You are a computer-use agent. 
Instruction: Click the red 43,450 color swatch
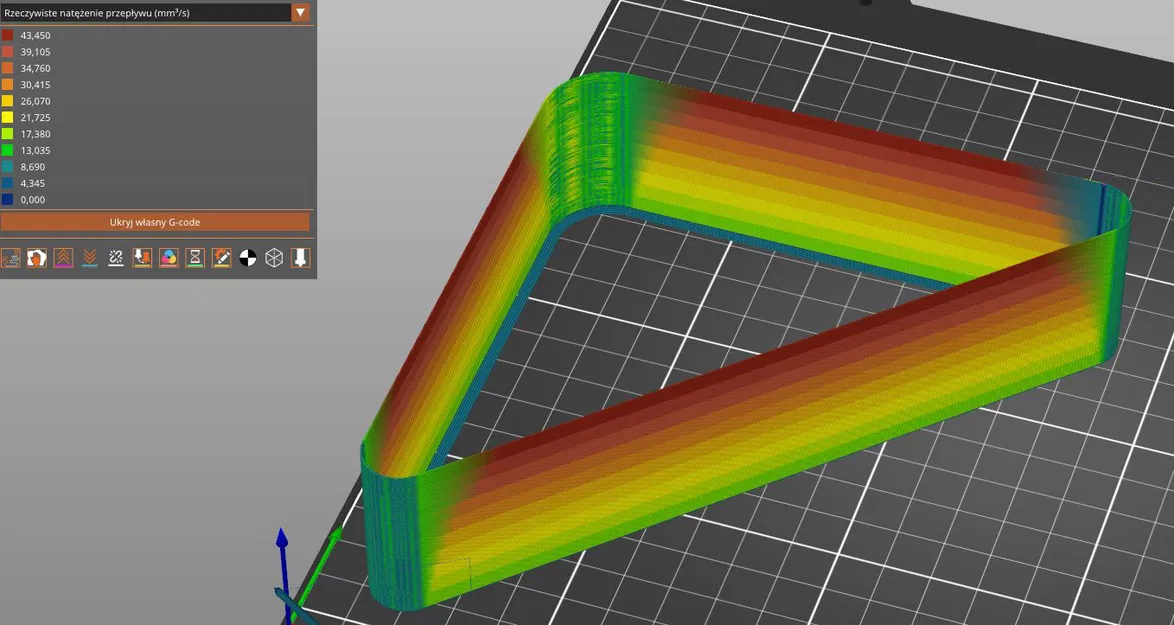9,34
